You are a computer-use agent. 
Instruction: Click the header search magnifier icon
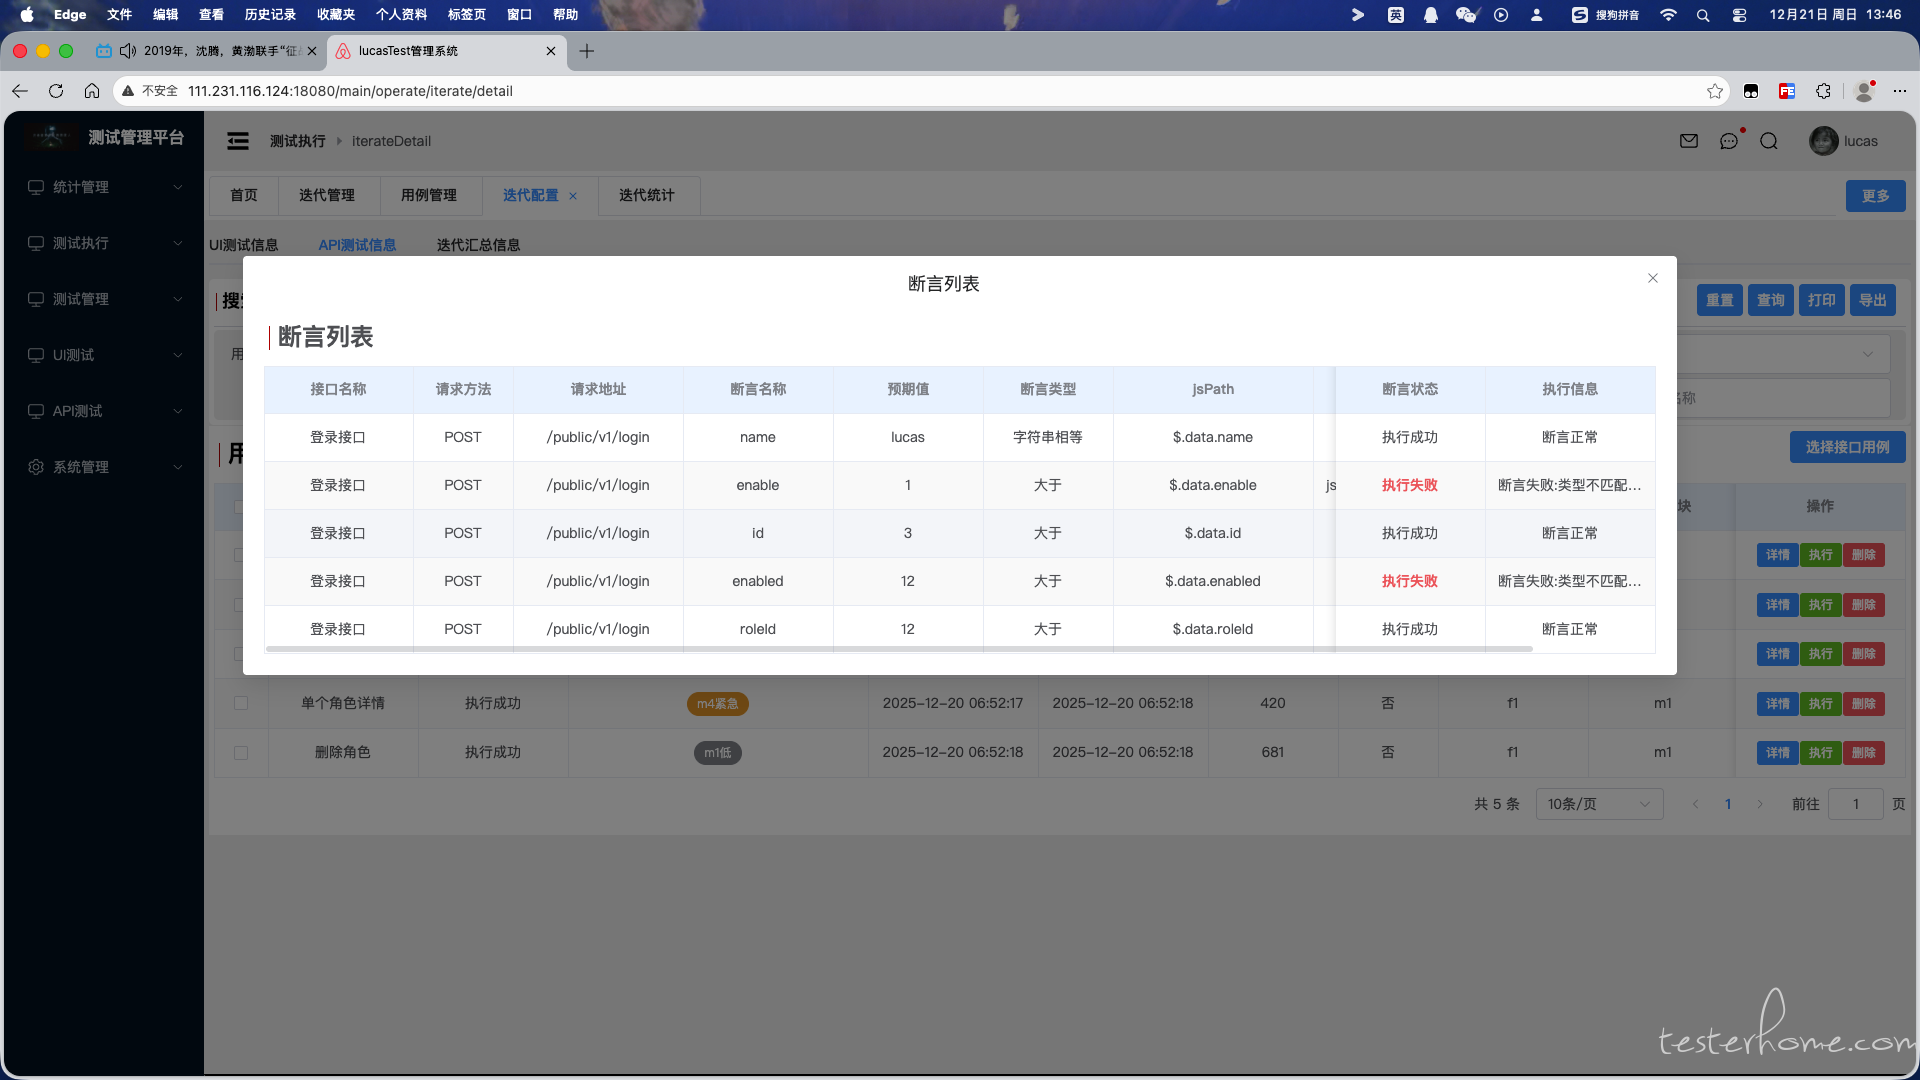coord(1769,141)
